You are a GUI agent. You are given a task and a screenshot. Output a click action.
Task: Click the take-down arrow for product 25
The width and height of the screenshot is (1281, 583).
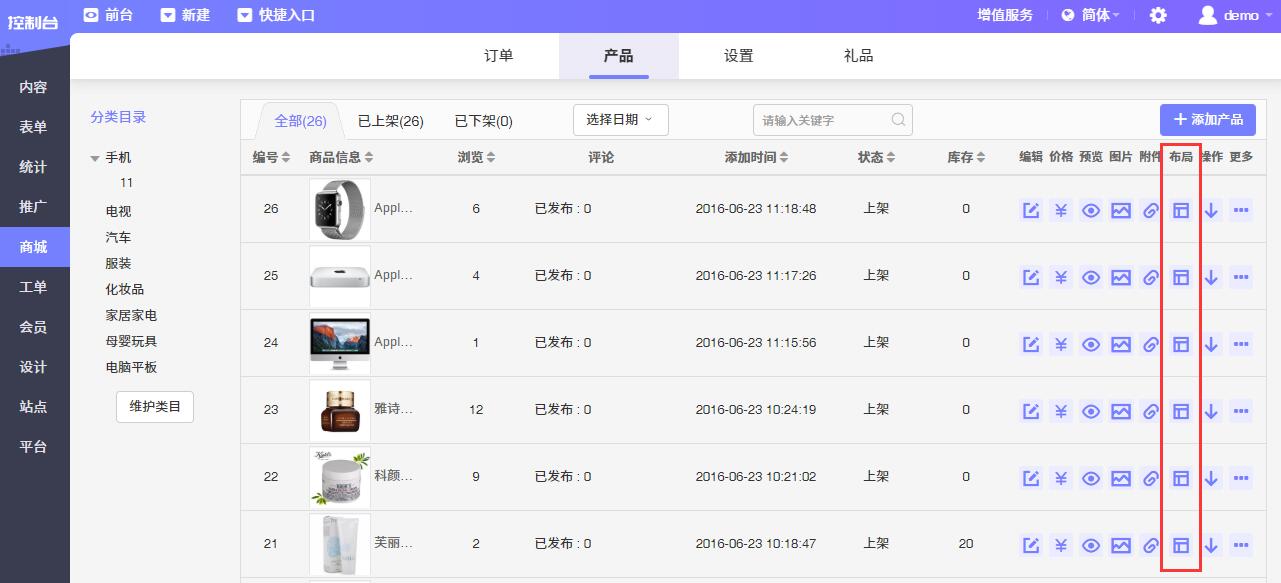tap(1211, 277)
